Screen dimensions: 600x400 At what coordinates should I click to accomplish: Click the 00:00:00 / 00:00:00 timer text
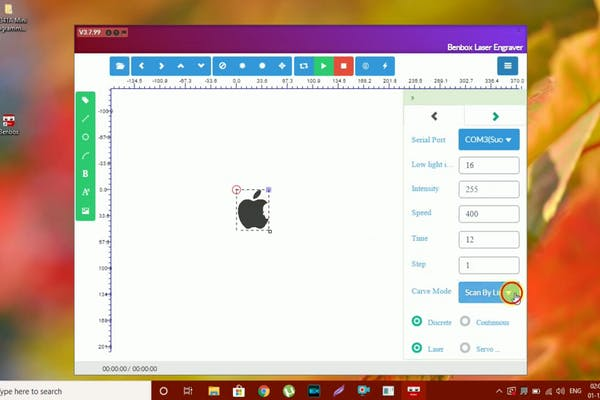pyautogui.click(x=129, y=369)
